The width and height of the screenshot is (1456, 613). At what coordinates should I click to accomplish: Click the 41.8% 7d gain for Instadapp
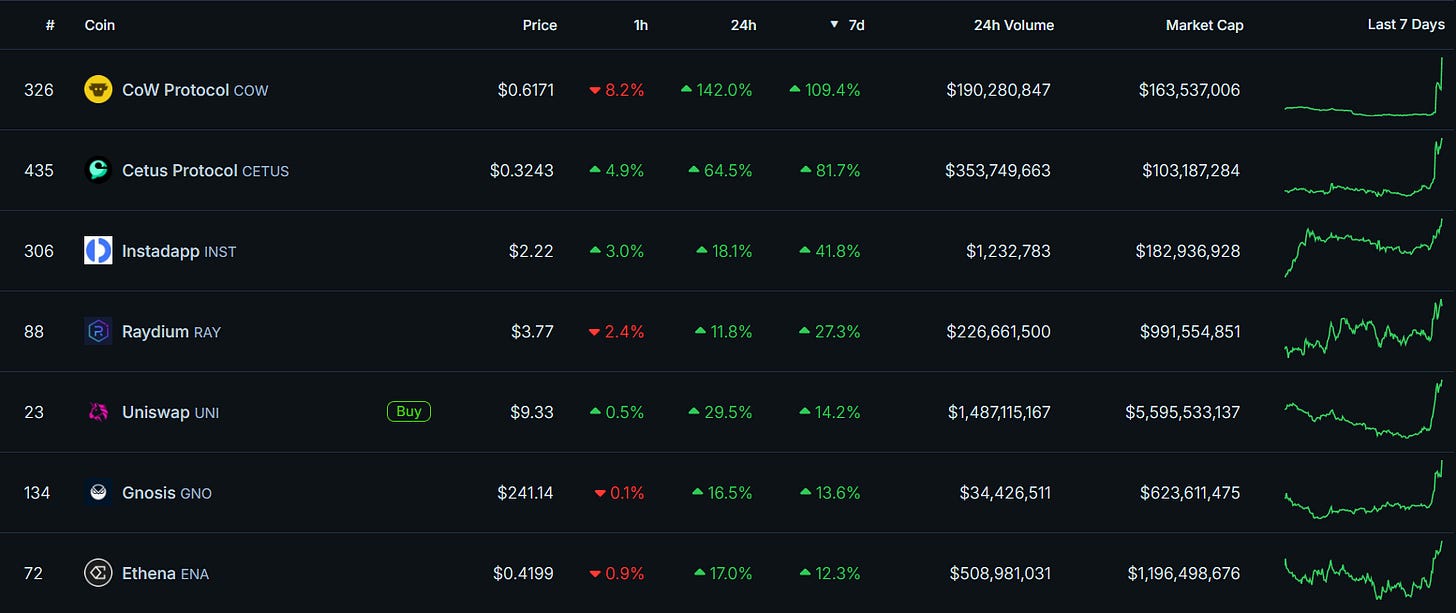click(x=830, y=251)
